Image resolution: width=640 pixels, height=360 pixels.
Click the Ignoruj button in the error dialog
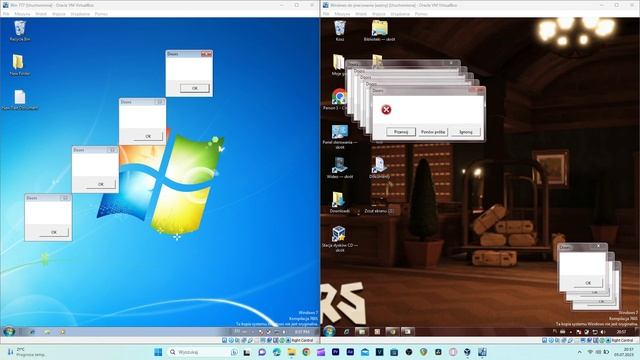(466, 132)
